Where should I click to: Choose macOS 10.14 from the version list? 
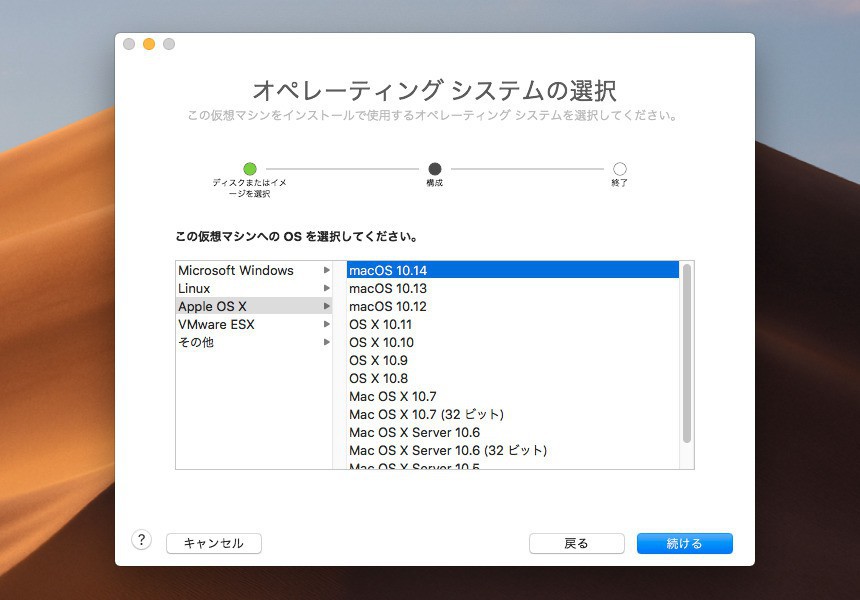click(x=388, y=271)
